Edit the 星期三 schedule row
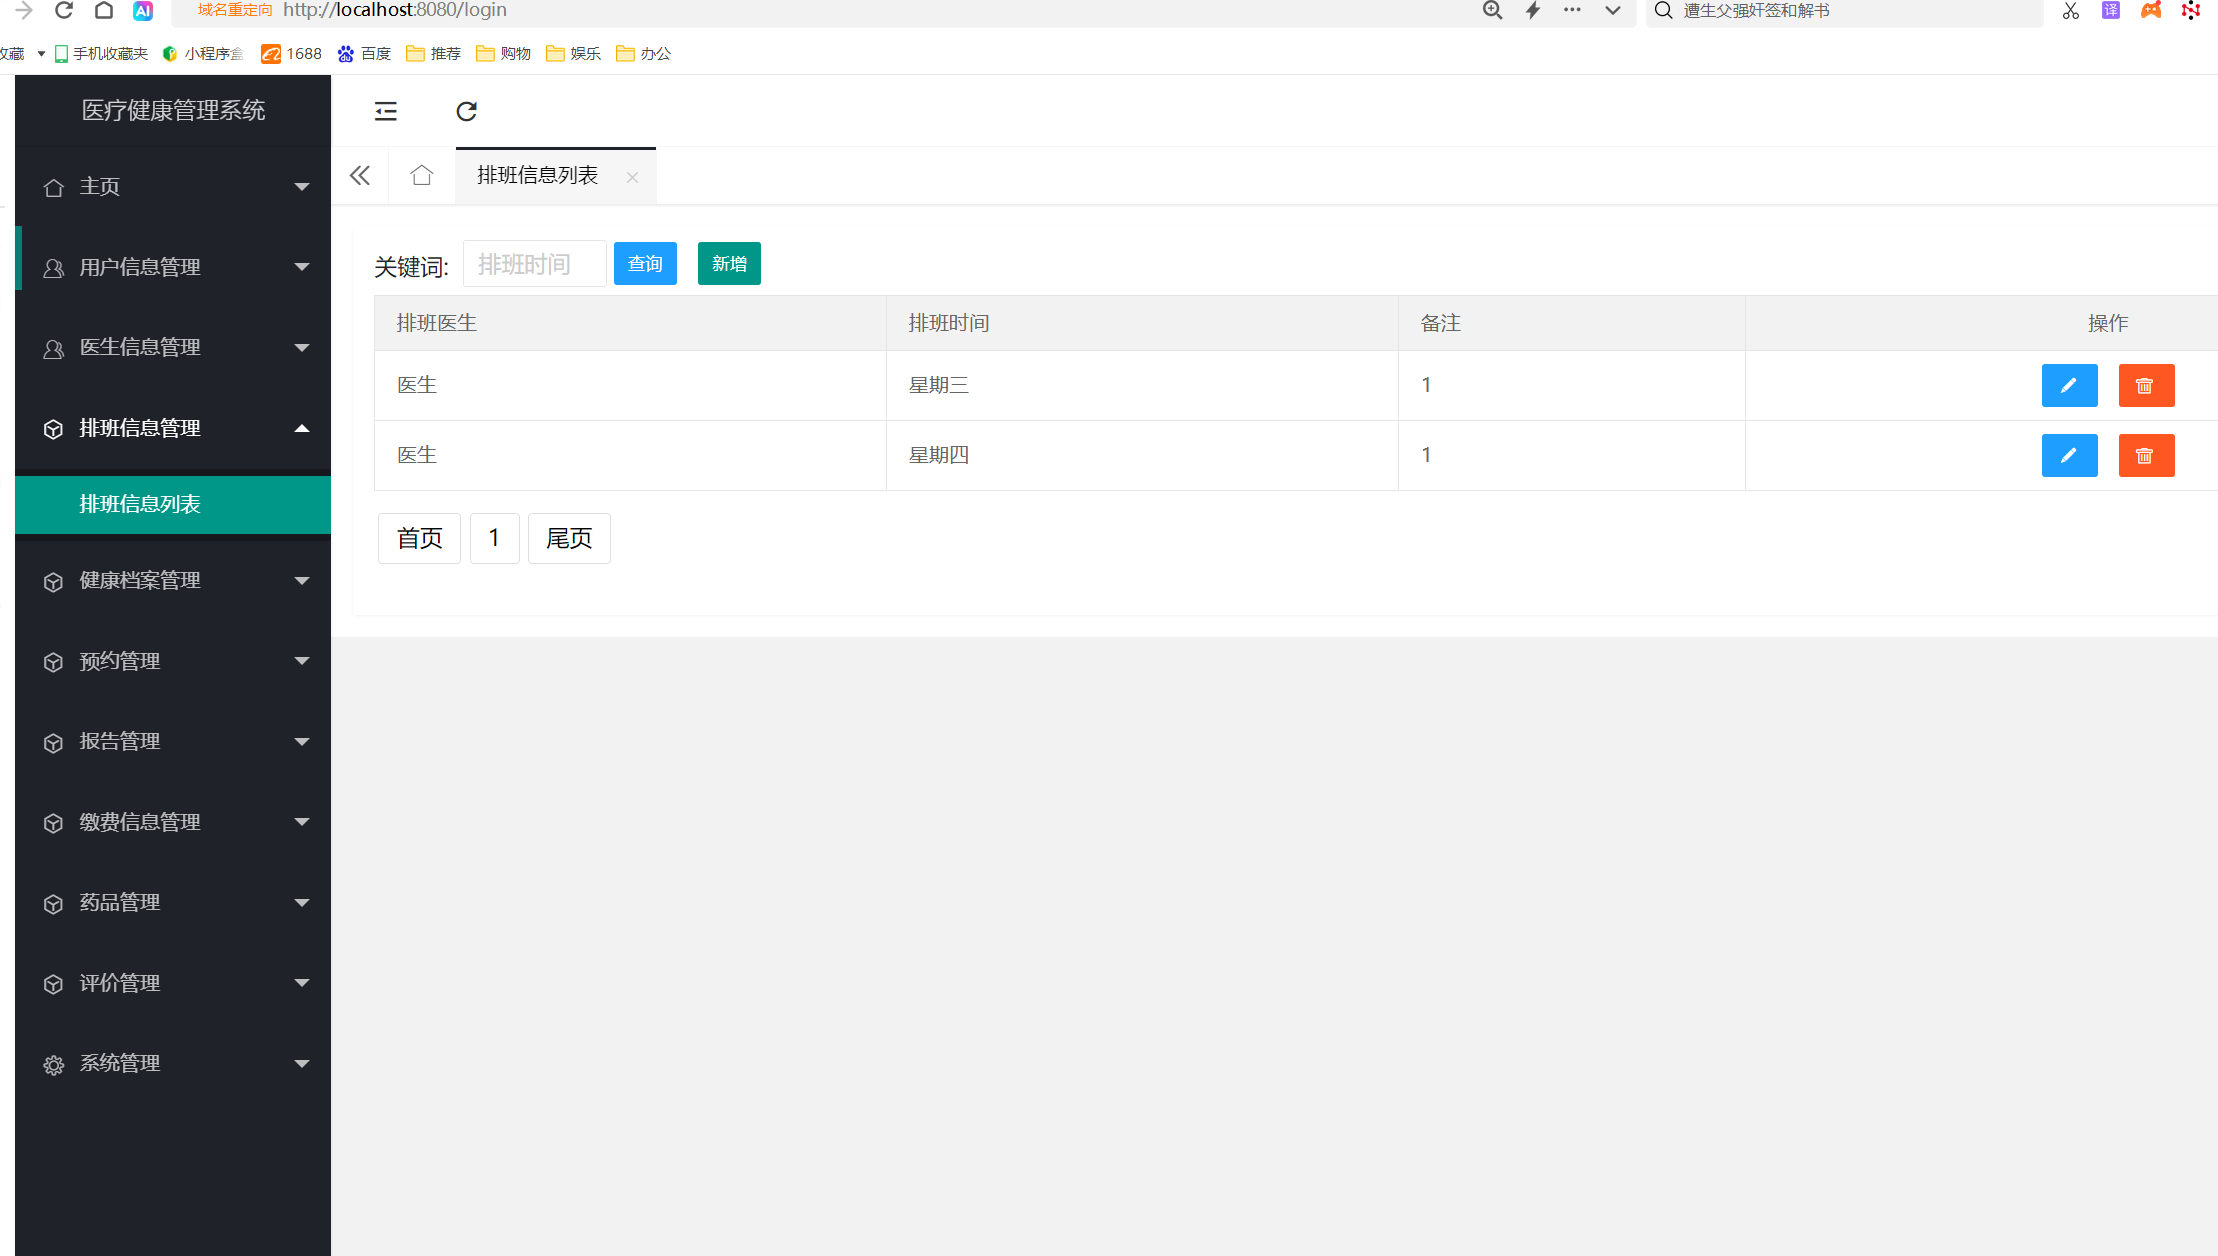Viewport: 2218px width, 1256px height. [2069, 386]
